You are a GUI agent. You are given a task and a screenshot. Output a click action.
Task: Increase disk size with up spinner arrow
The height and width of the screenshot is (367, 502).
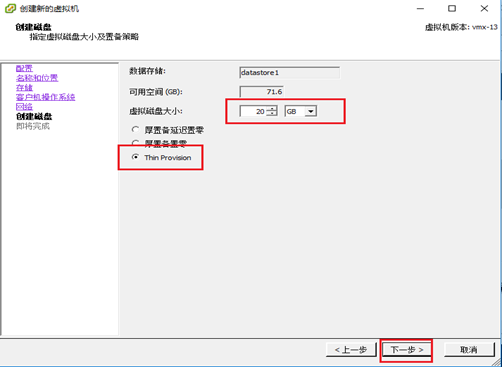(x=272, y=109)
